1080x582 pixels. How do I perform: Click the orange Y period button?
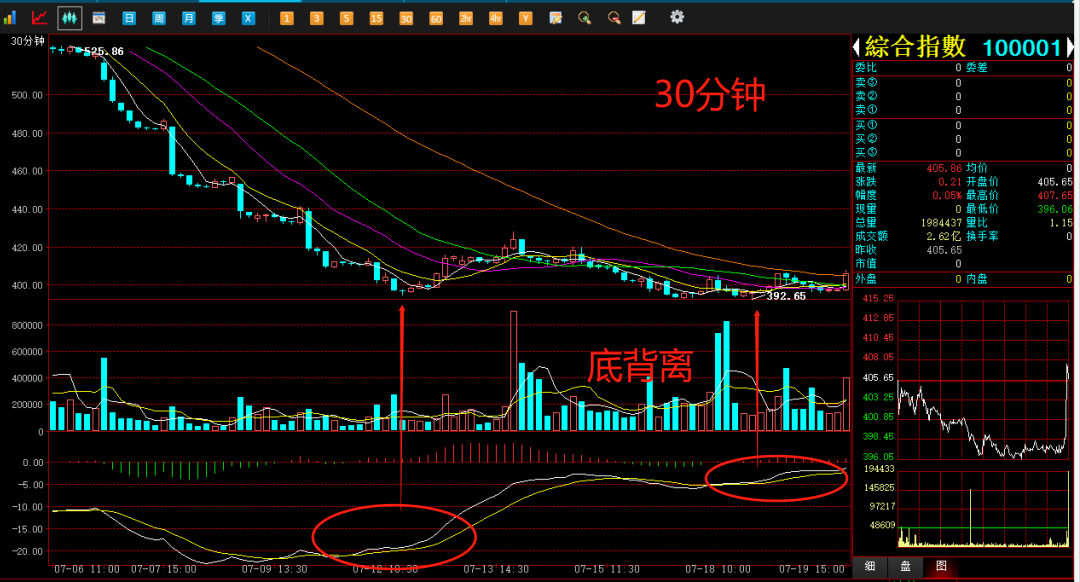[526, 19]
